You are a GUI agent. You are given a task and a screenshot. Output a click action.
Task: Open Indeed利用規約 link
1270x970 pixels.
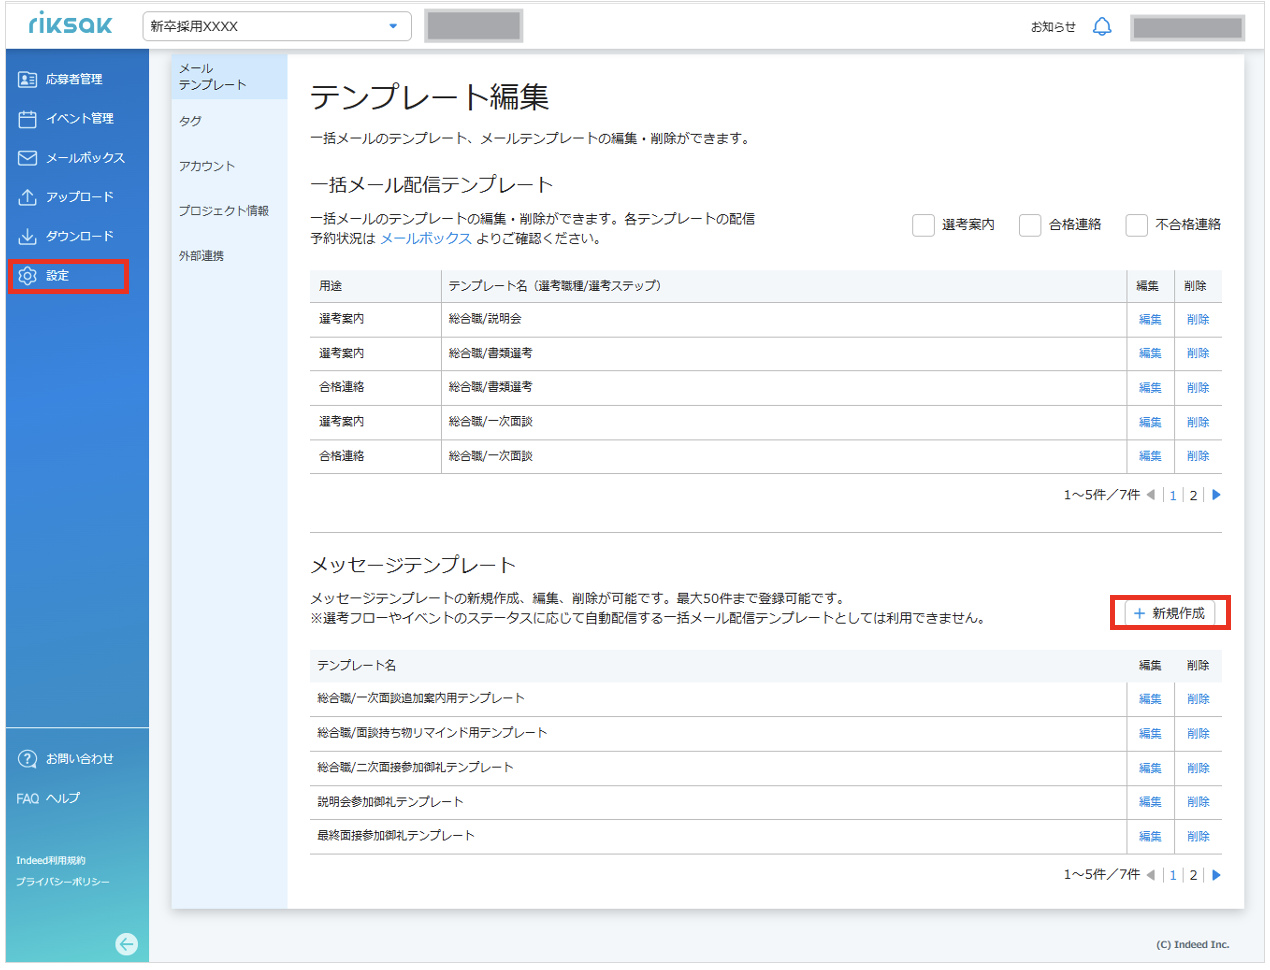pyautogui.click(x=51, y=860)
